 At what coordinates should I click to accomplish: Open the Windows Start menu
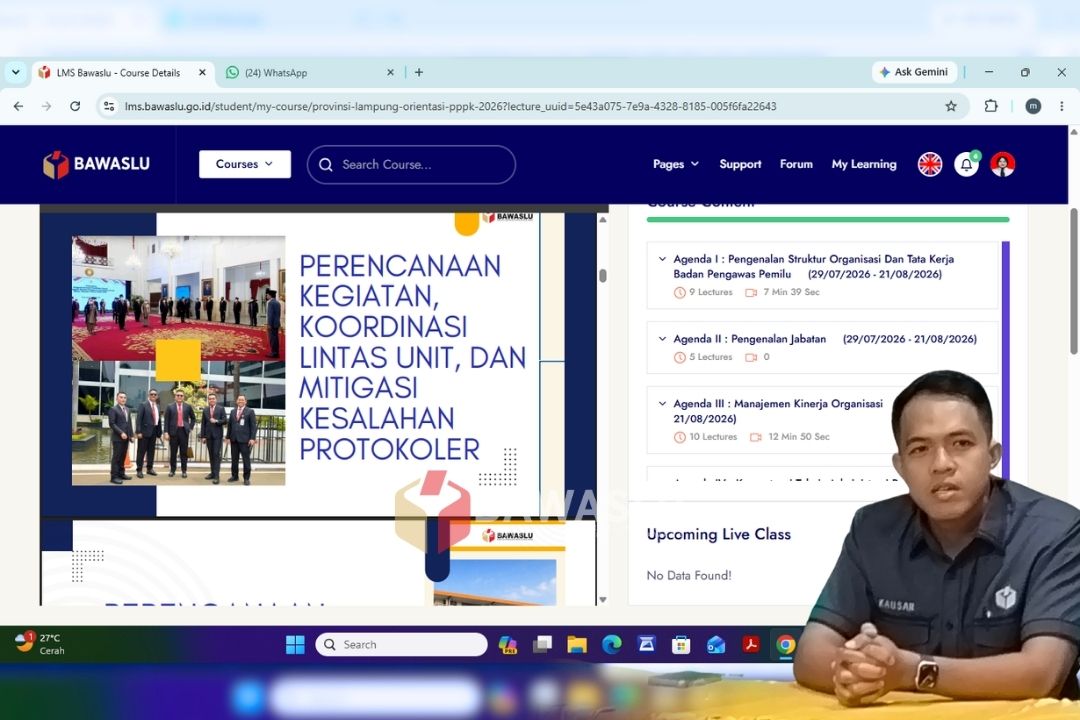coord(295,645)
